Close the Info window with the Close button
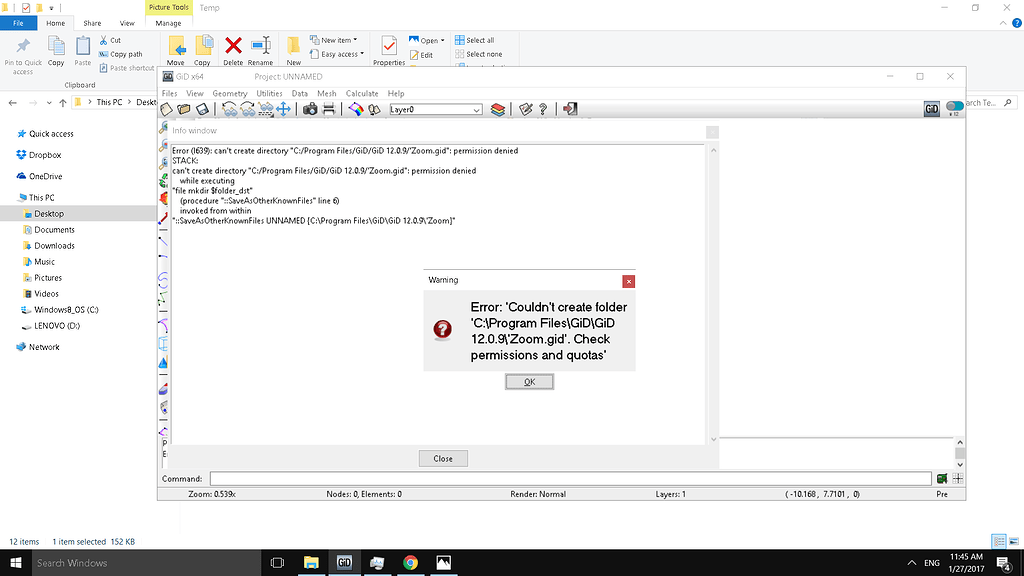Screen dimensions: 1024x576 tap(442, 458)
